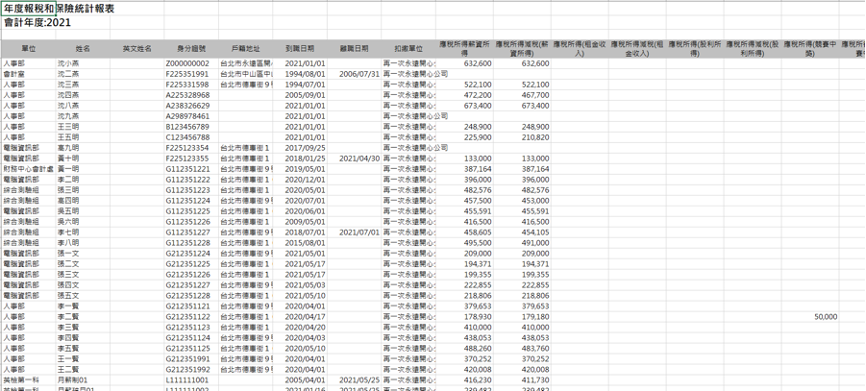Select the 扣繳單位 header cell
This screenshot has height=391, width=866.
(408, 49)
